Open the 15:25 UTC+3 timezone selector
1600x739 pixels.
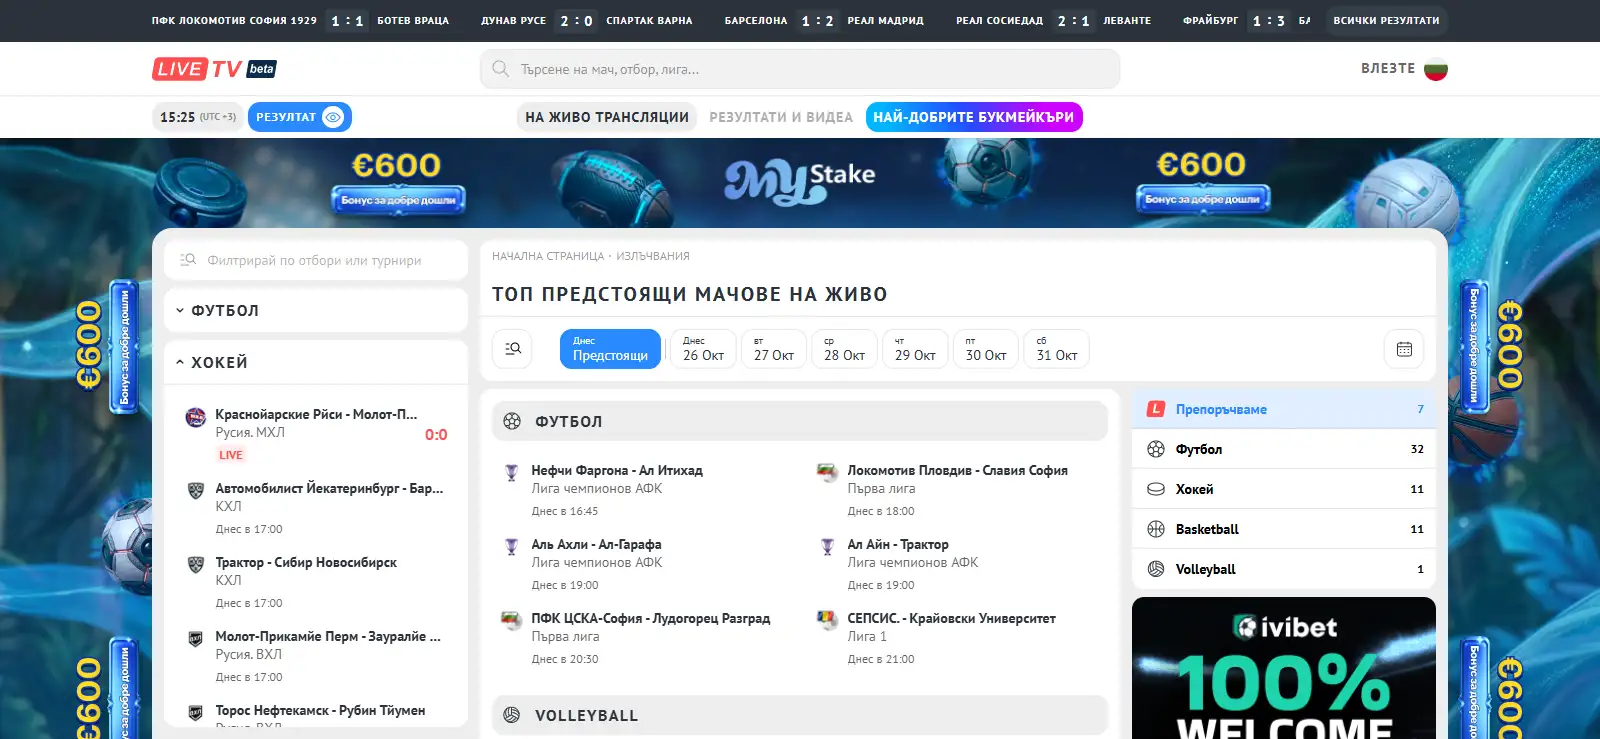(197, 117)
